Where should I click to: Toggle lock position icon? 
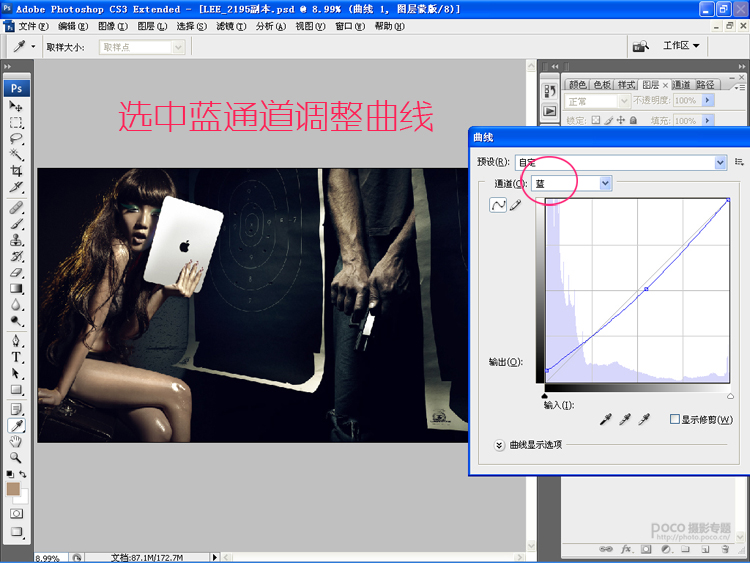point(620,120)
